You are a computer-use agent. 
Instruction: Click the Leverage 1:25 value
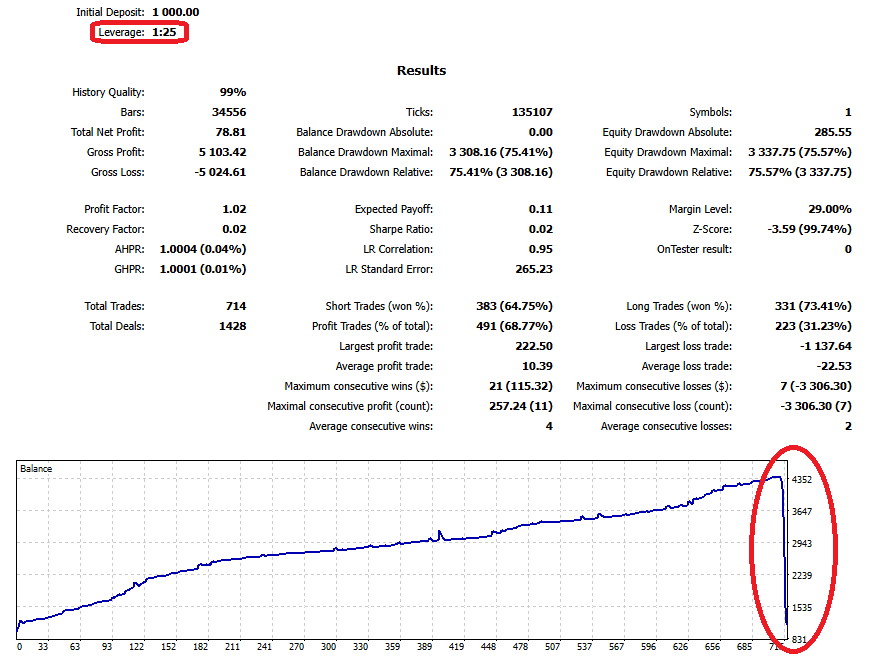pyautogui.click(x=165, y=32)
